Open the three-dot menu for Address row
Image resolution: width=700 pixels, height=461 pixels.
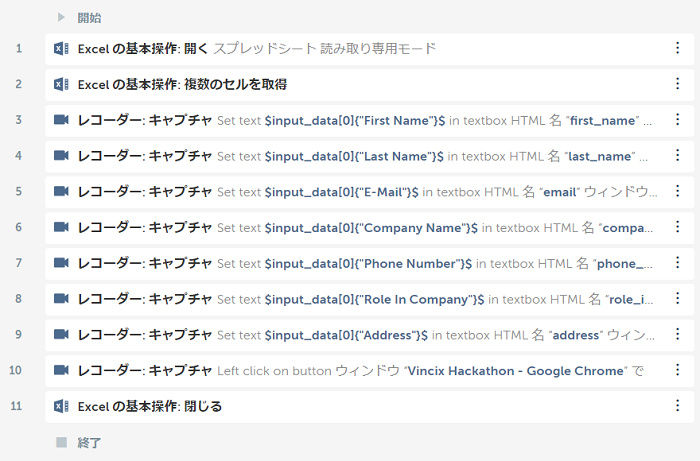pyautogui.click(x=678, y=333)
